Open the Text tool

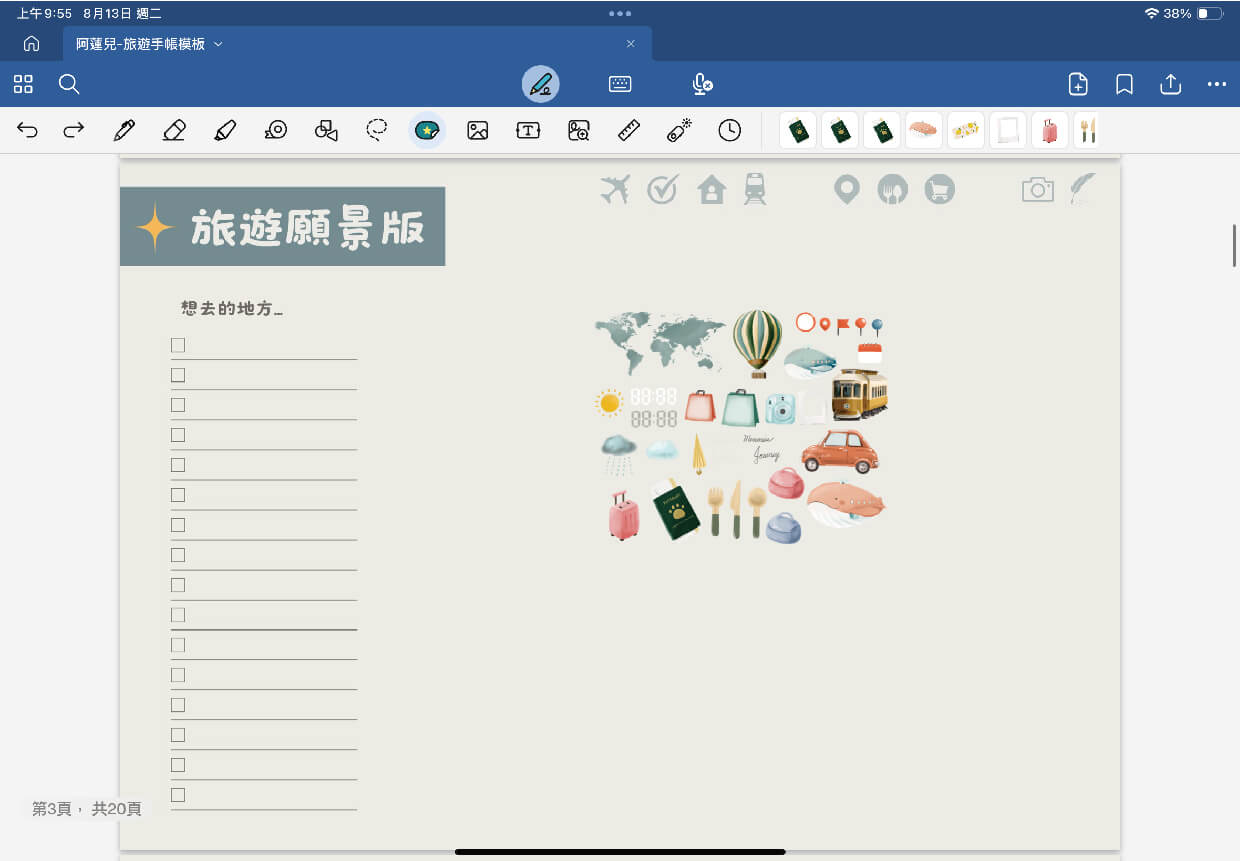coord(528,130)
